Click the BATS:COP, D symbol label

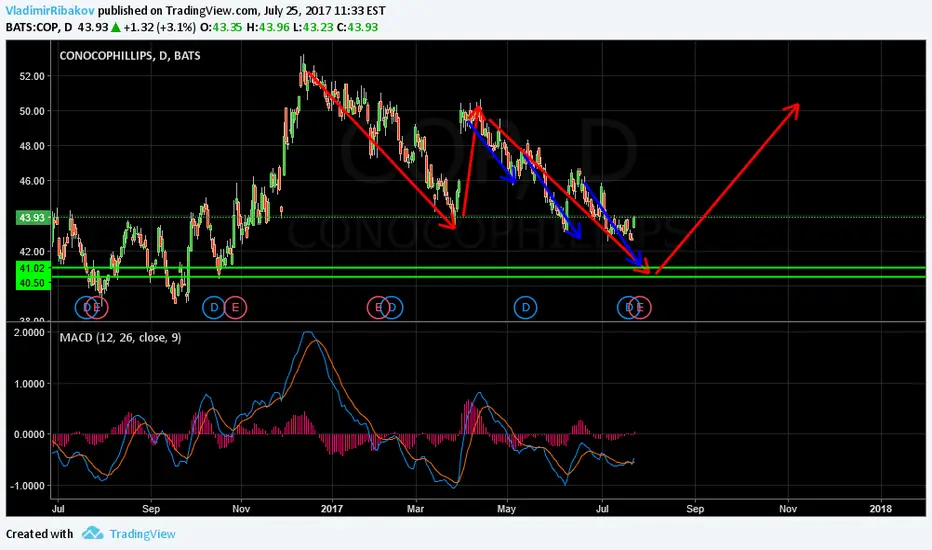pos(39,27)
